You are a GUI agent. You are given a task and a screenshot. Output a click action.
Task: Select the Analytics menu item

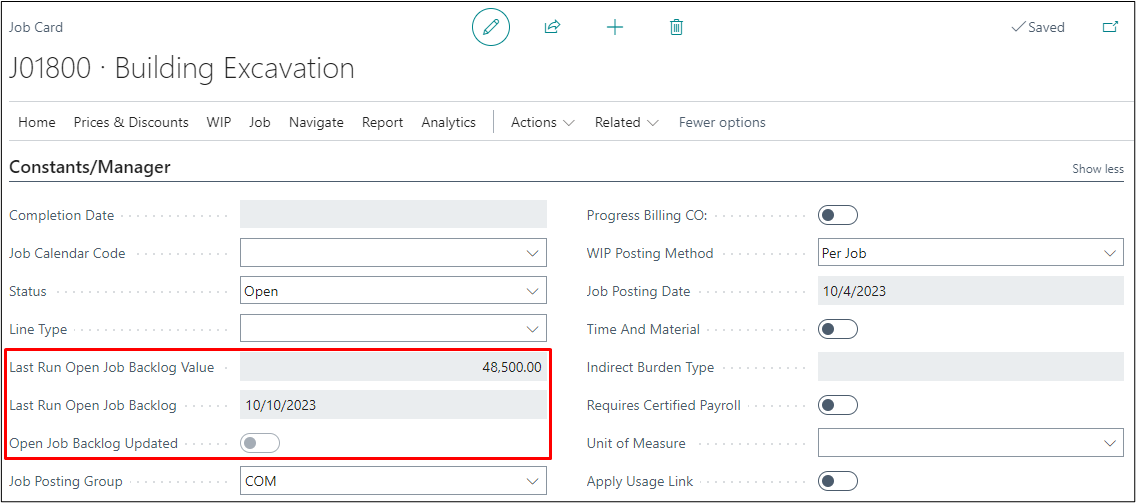(448, 122)
